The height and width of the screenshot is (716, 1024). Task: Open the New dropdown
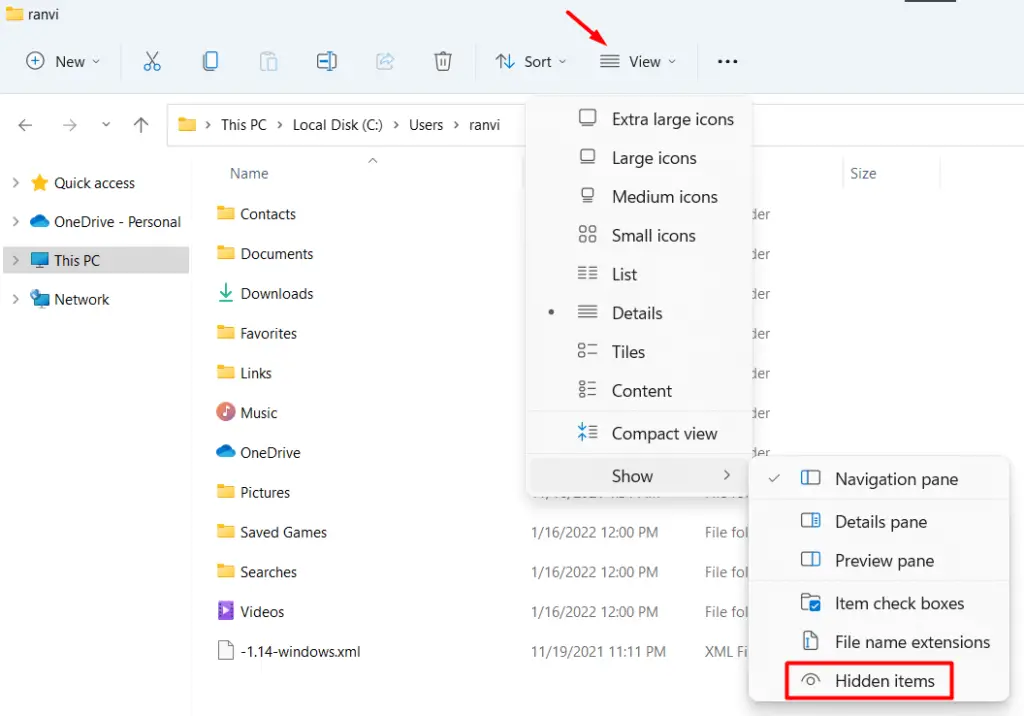tap(63, 61)
